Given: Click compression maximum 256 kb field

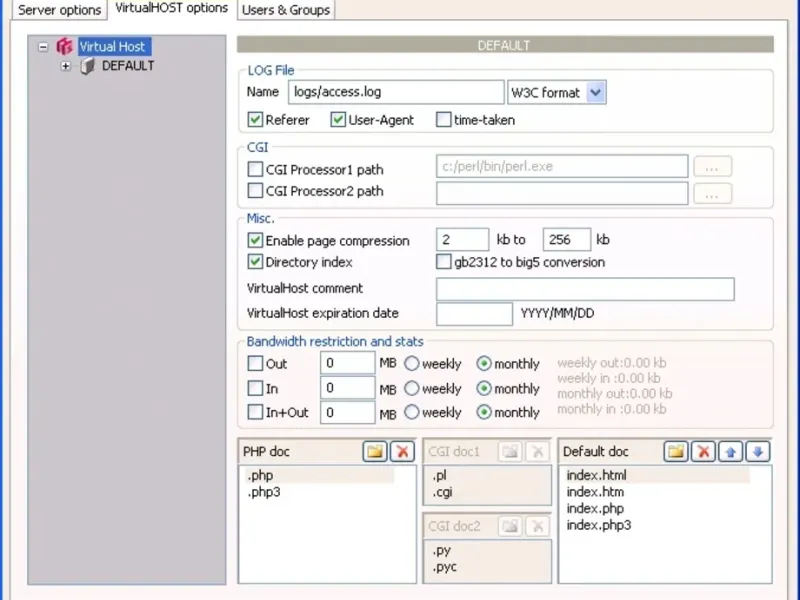Looking at the screenshot, I should click(566, 240).
